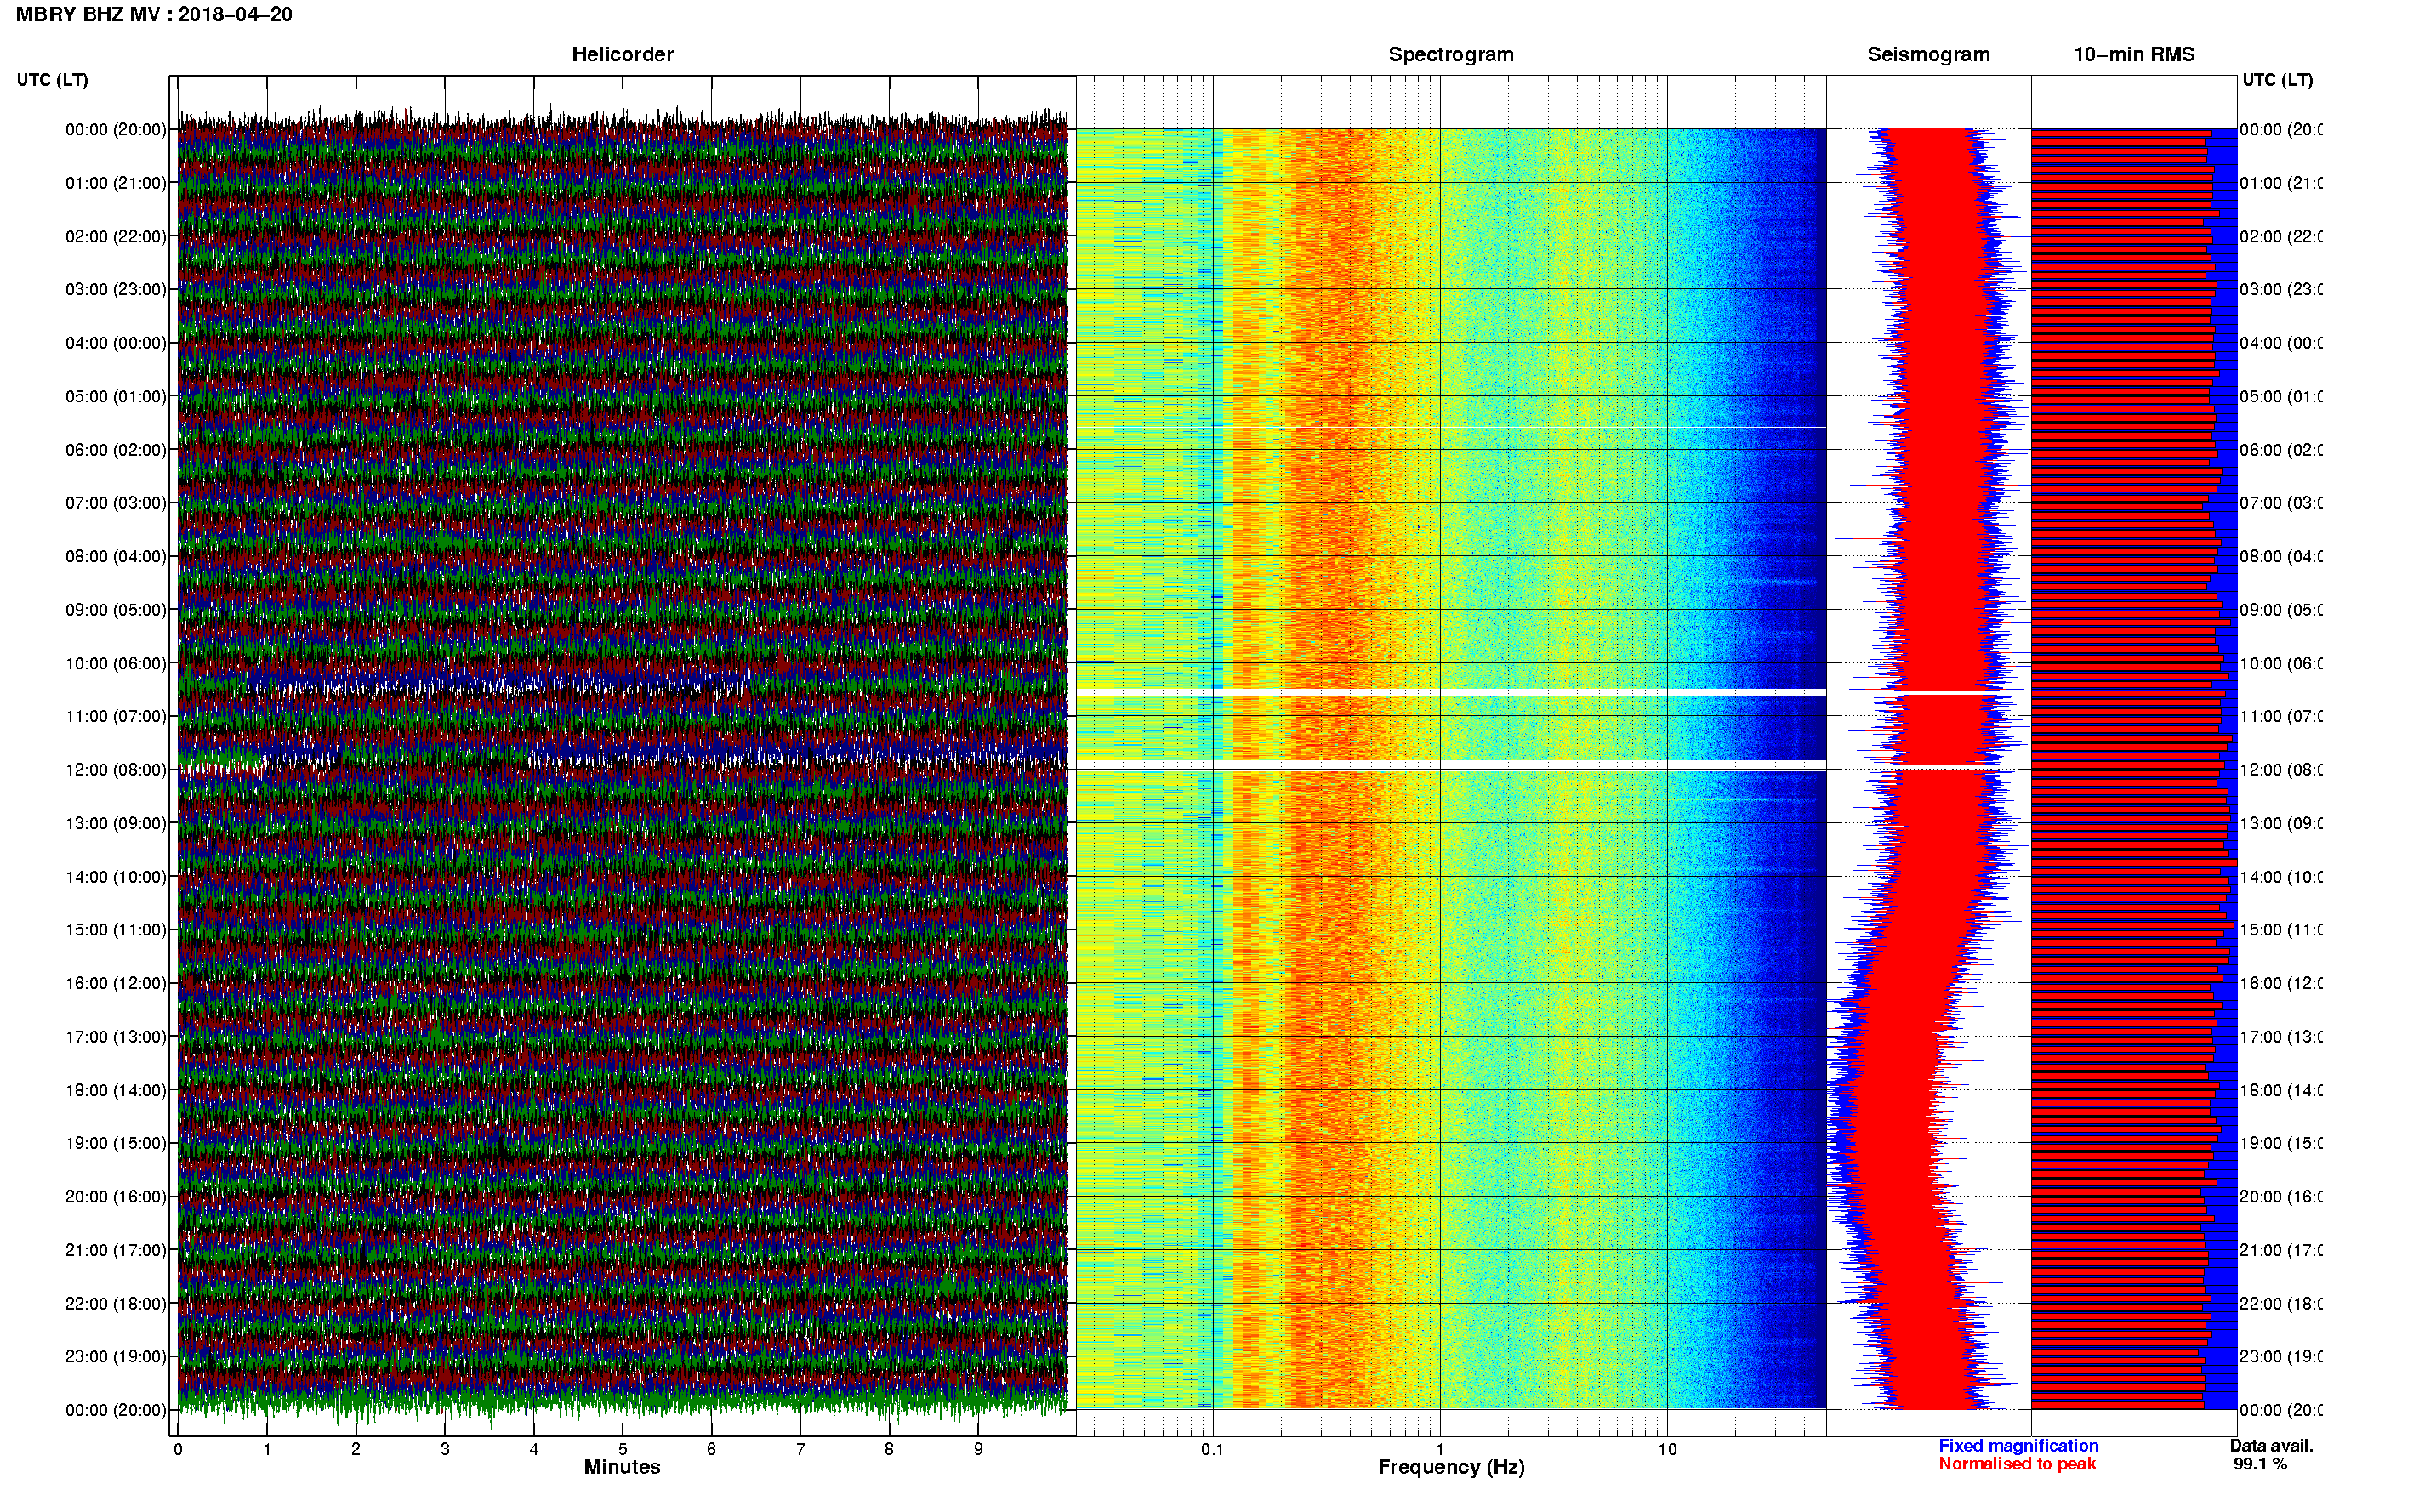Click the 14:00 (10:00) left time label
The image size is (2419, 1512).
(x=116, y=877)
